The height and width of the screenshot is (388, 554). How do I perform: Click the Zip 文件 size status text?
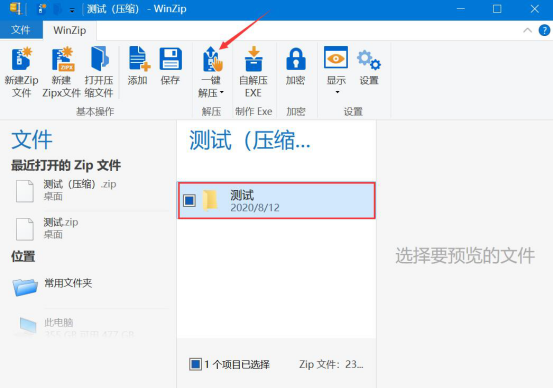331,364
